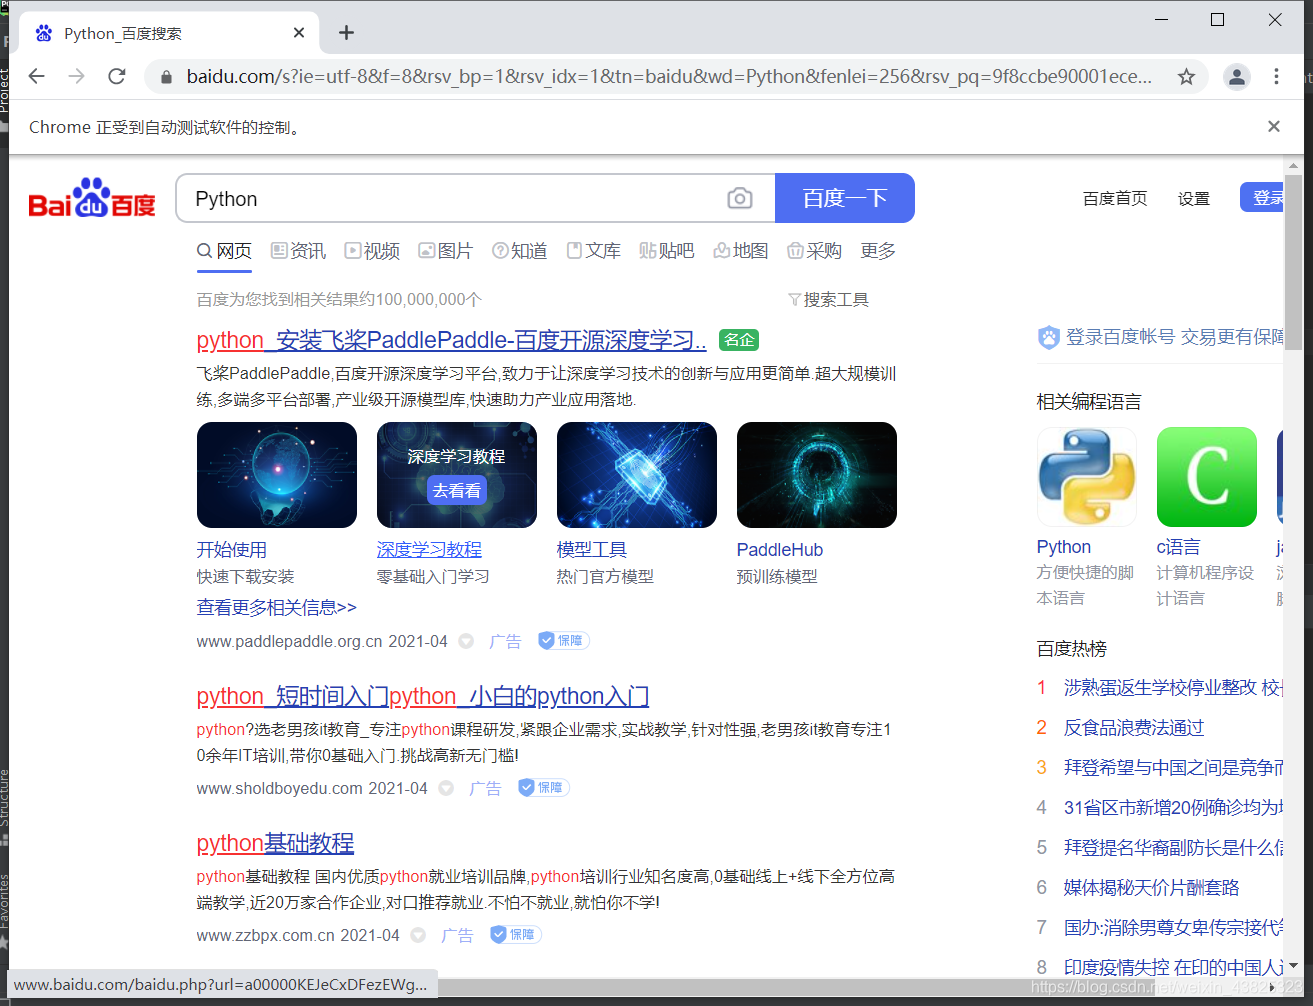Viewport: 1313px width, 1006px height.
Task: Click 查看更多相关信息>> link
Action: coord(276,608)
